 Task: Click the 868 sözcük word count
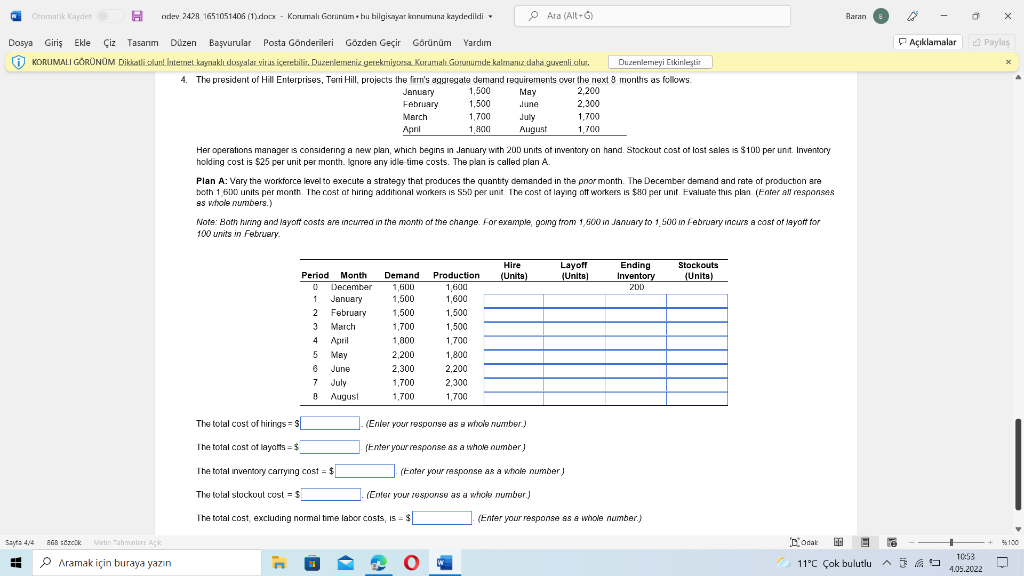63,542
